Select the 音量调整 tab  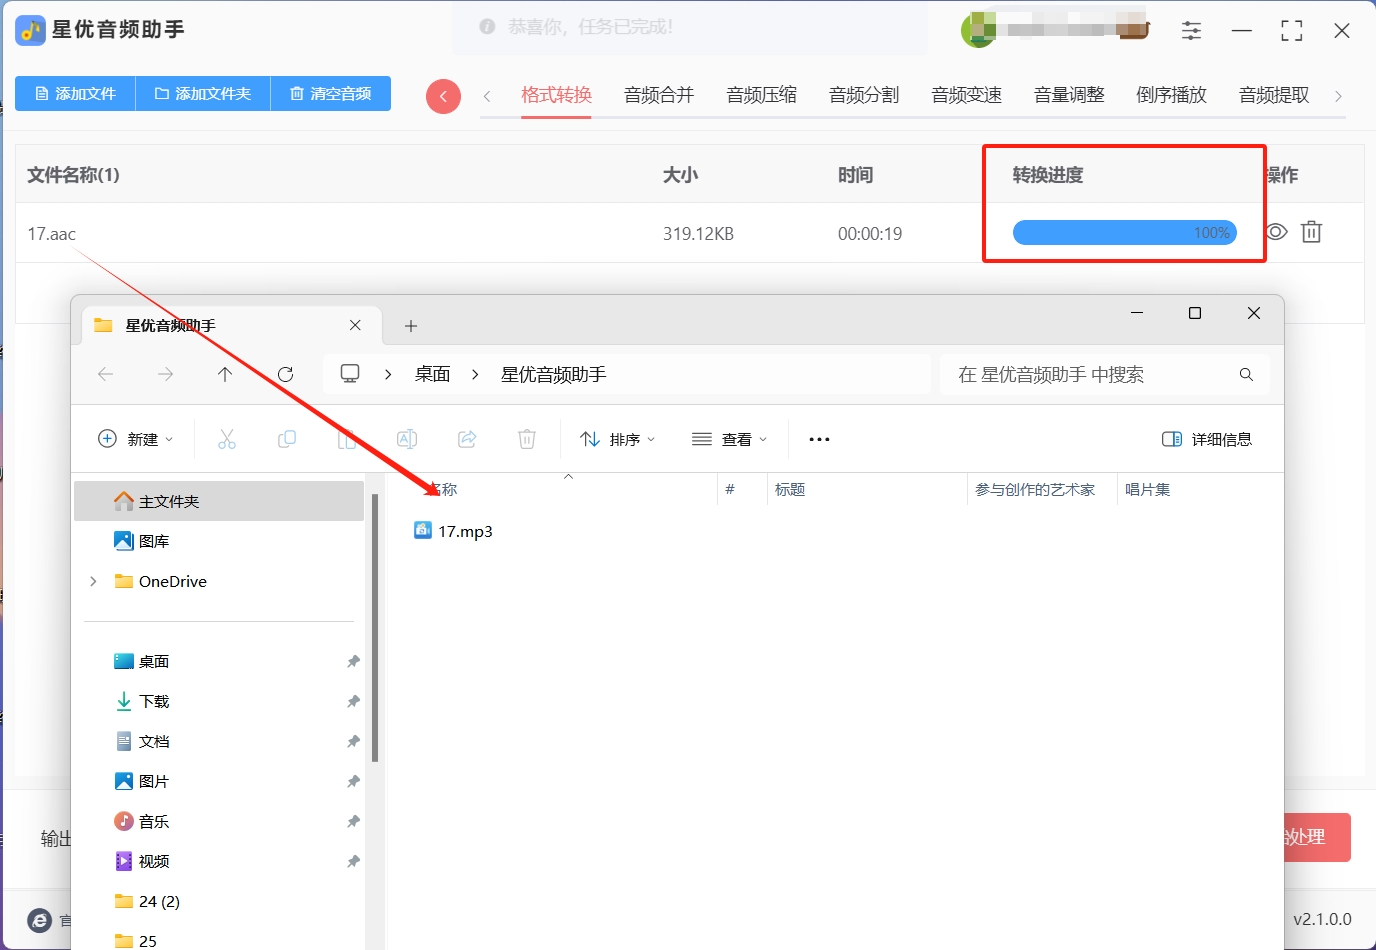coord(1069,95)
